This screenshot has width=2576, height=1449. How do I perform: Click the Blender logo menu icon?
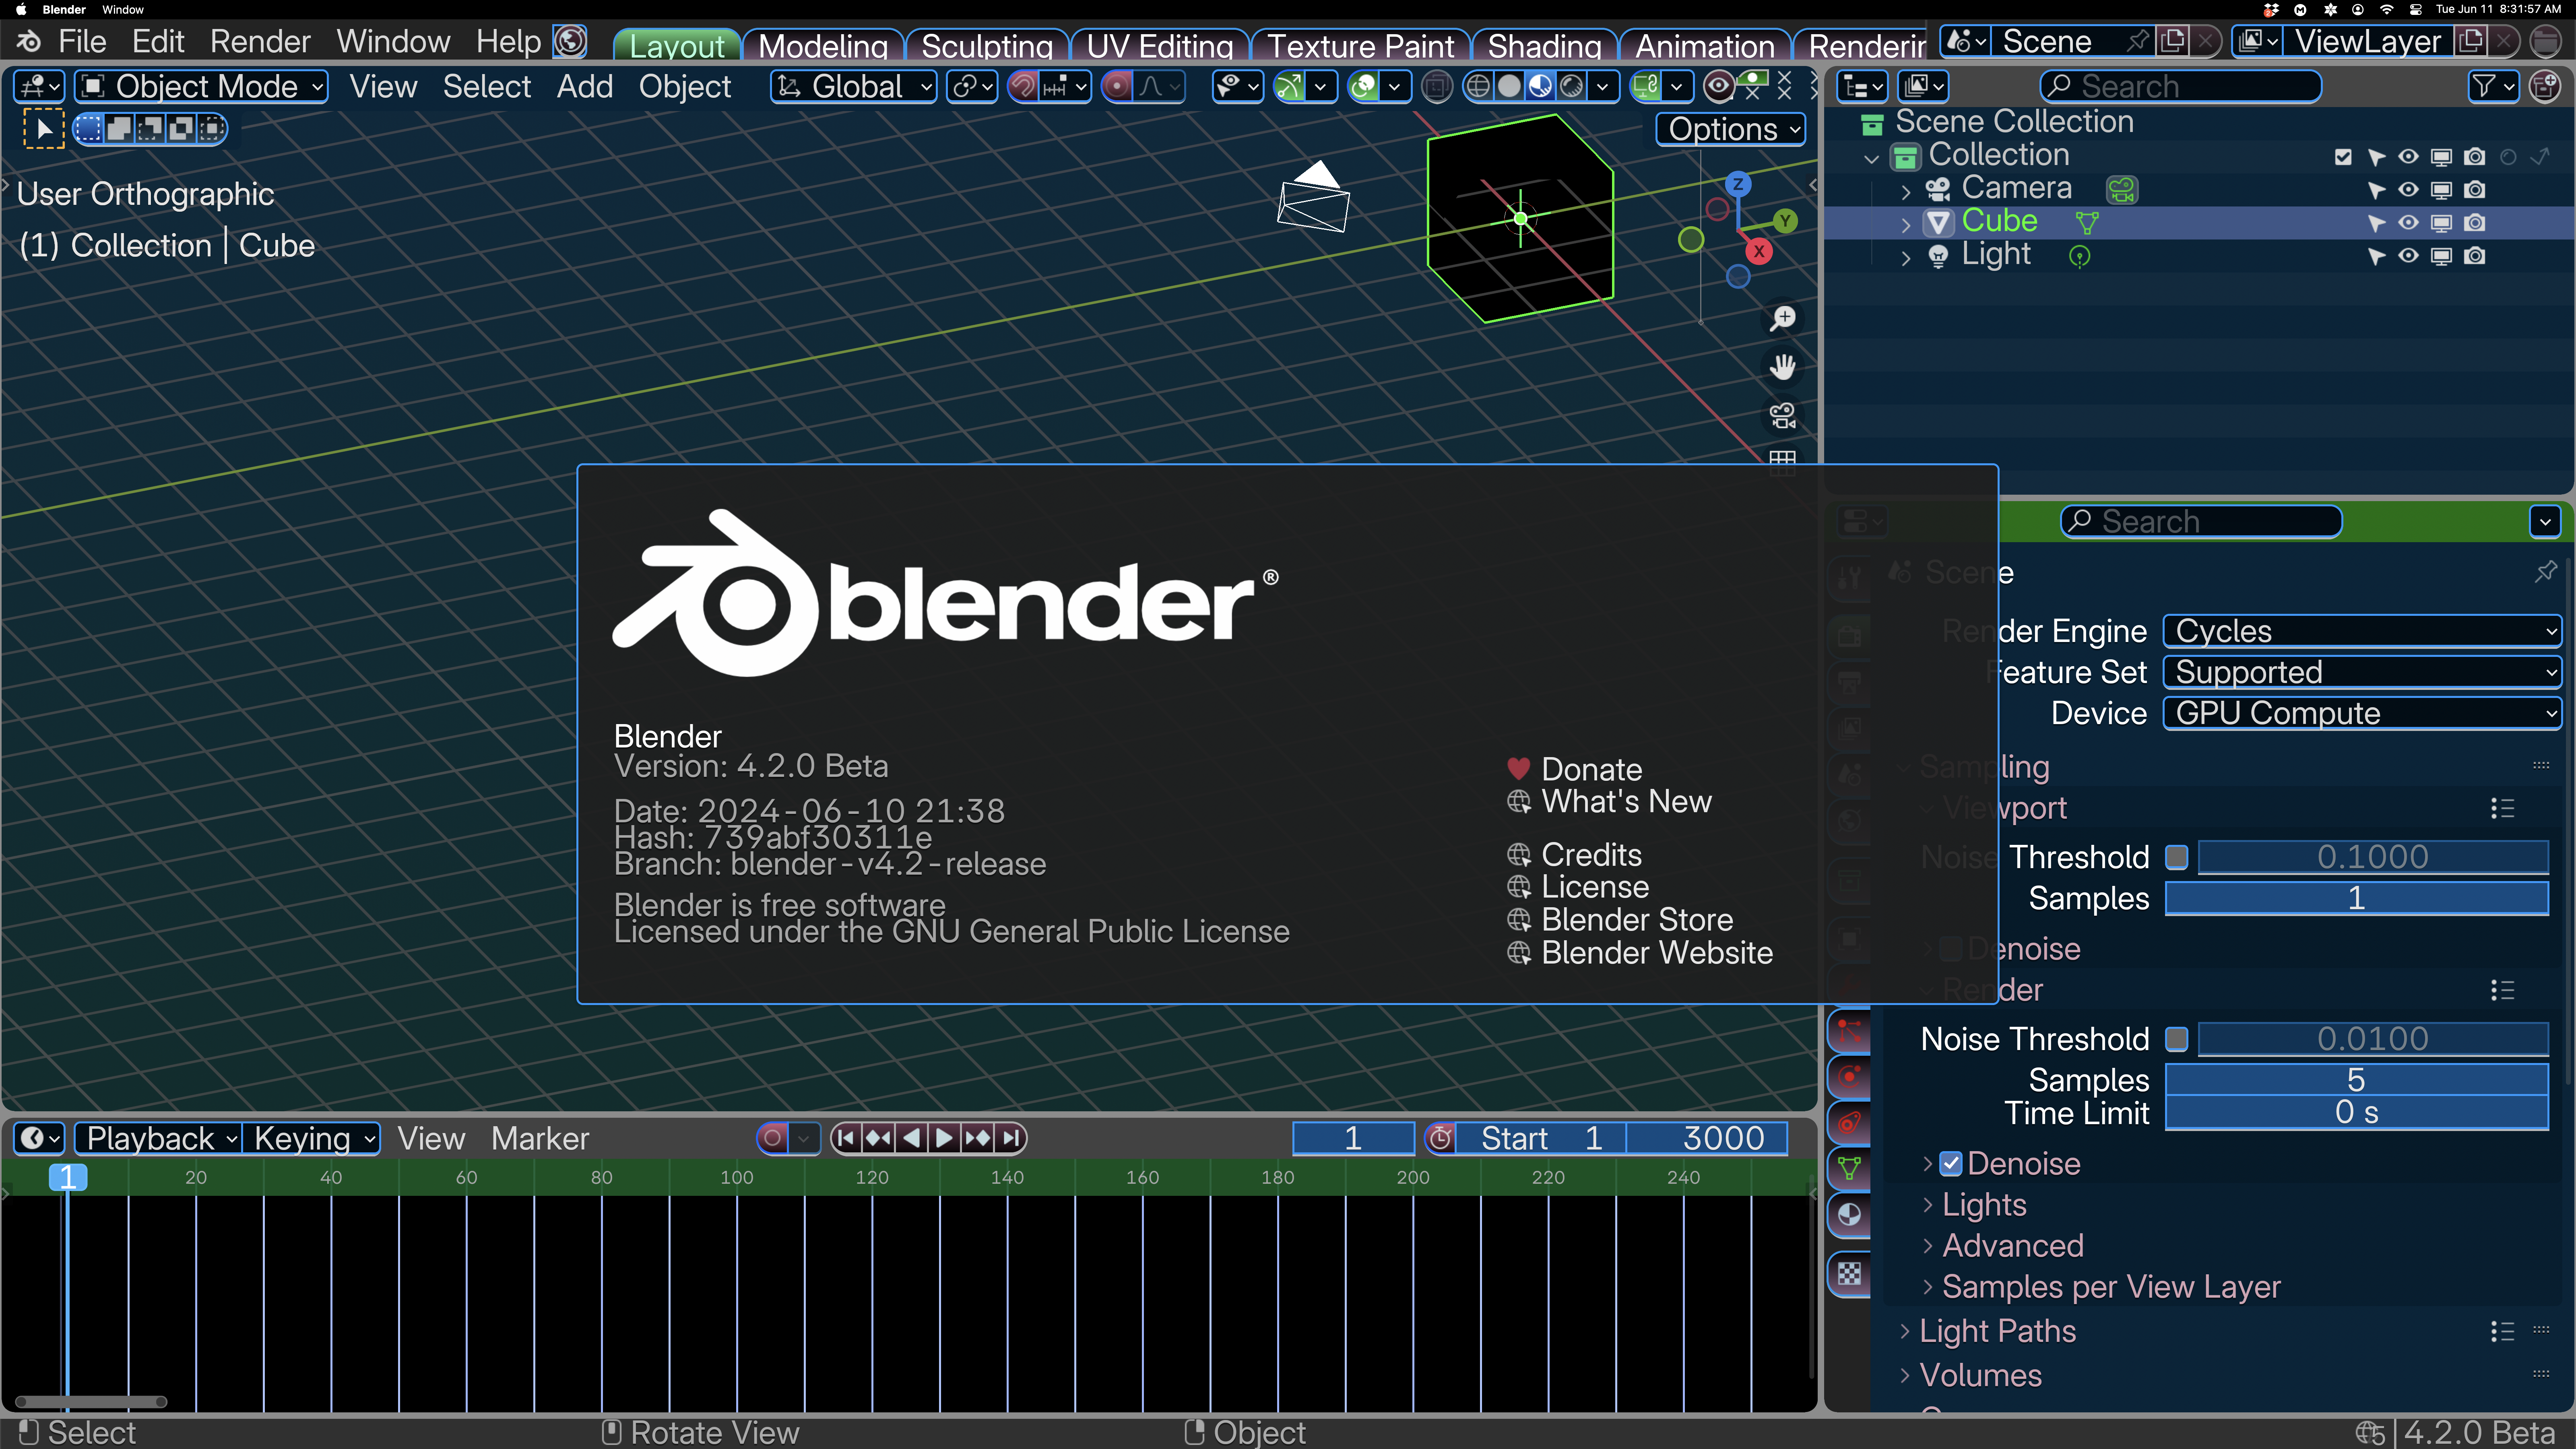click(28, 42)
